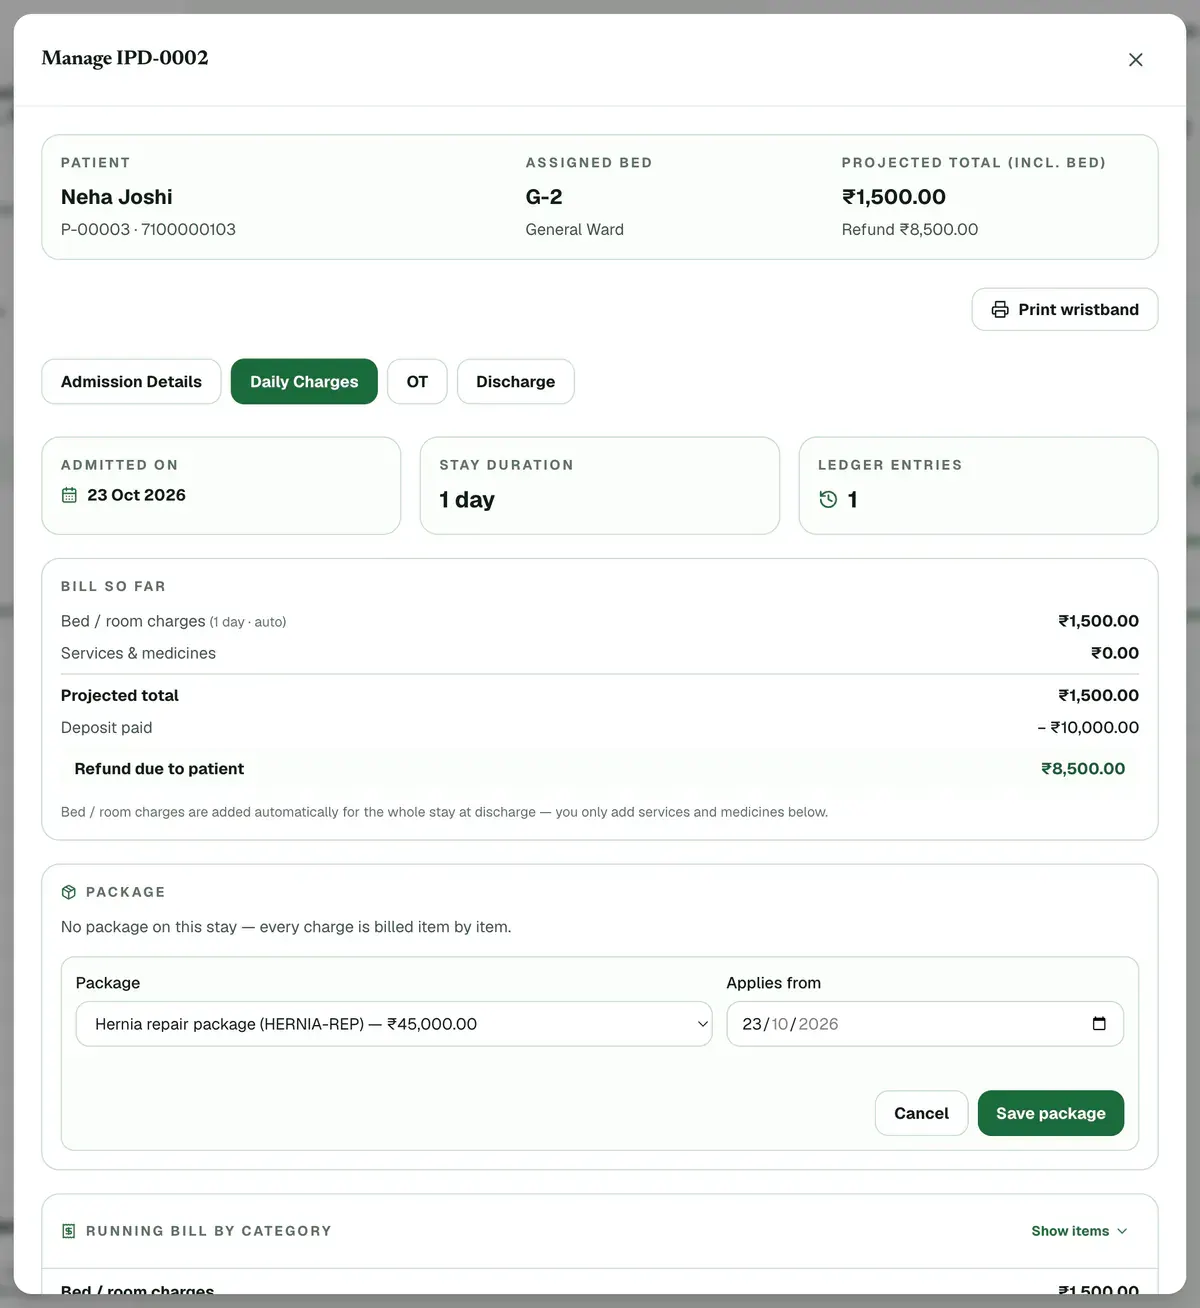Expand Show items in running bill
The width and height of the screenshot is (1200, 1308).
pyautogui.click(x=1079, y=1231)
